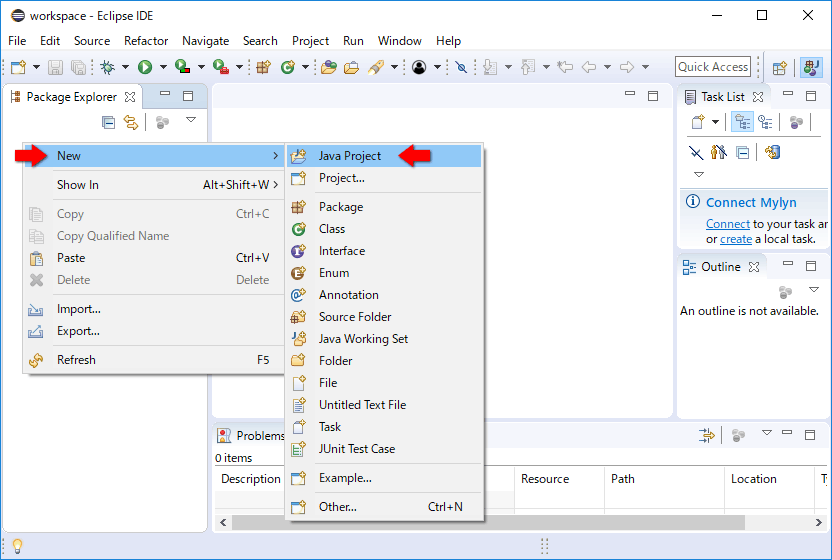Screen dimensions: 832x560
Task: Click the Save All toolbar icon
Action: click(x=79, y=67)
